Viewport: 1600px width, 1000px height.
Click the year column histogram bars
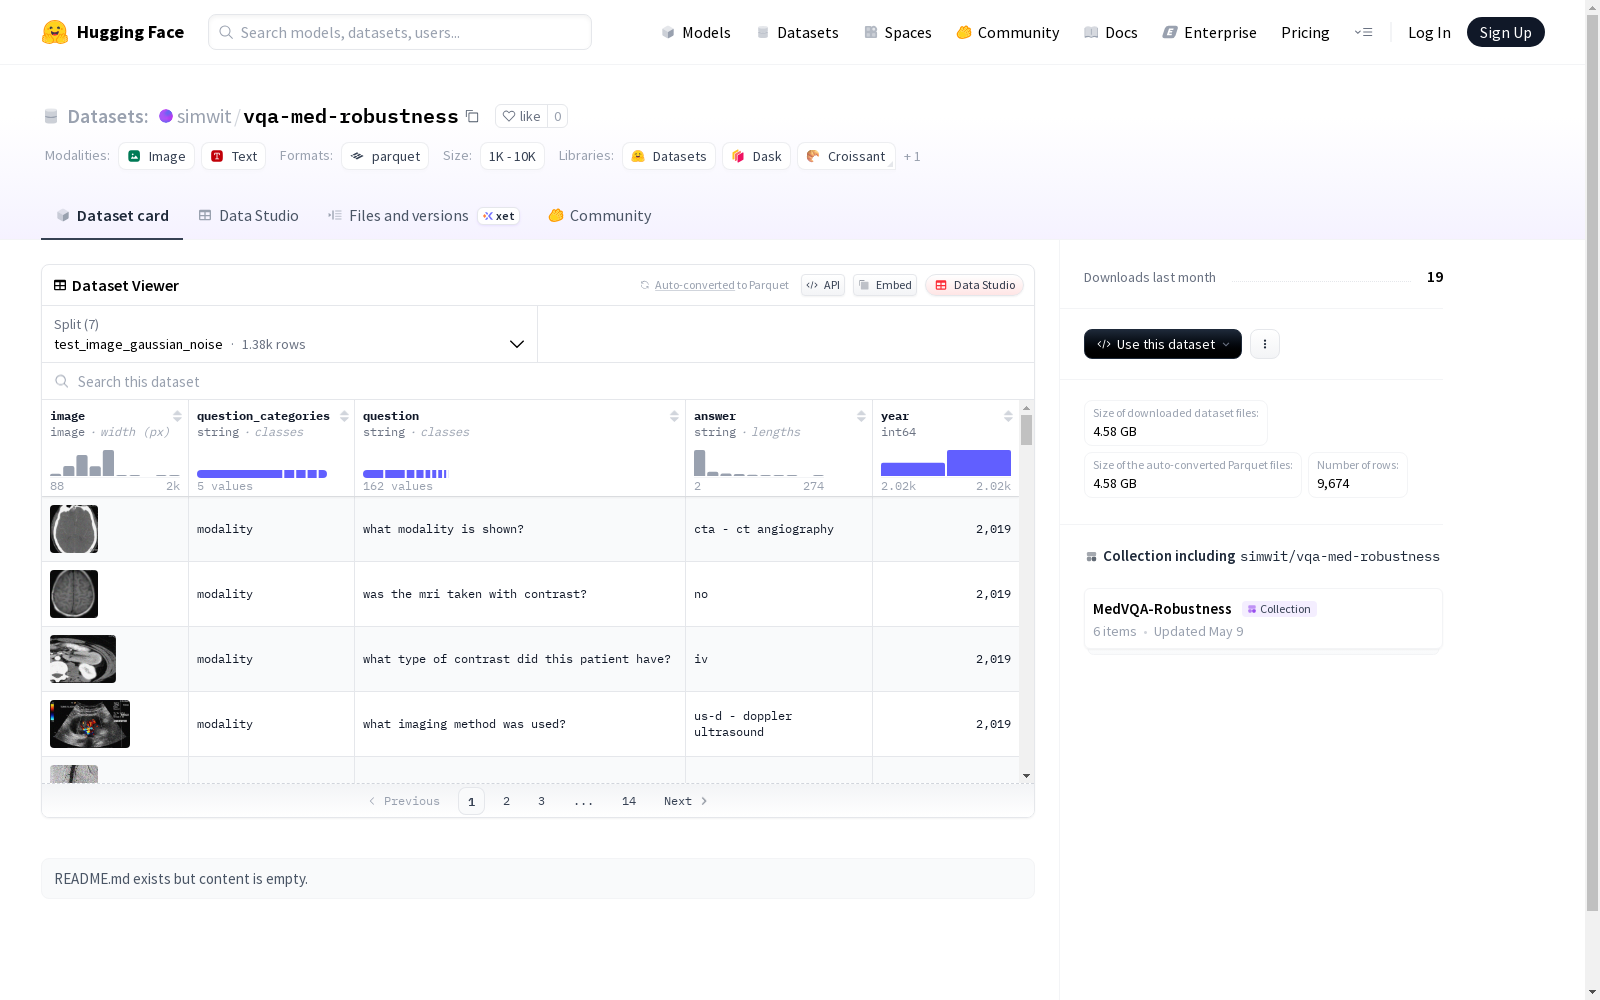pos(946,463)
